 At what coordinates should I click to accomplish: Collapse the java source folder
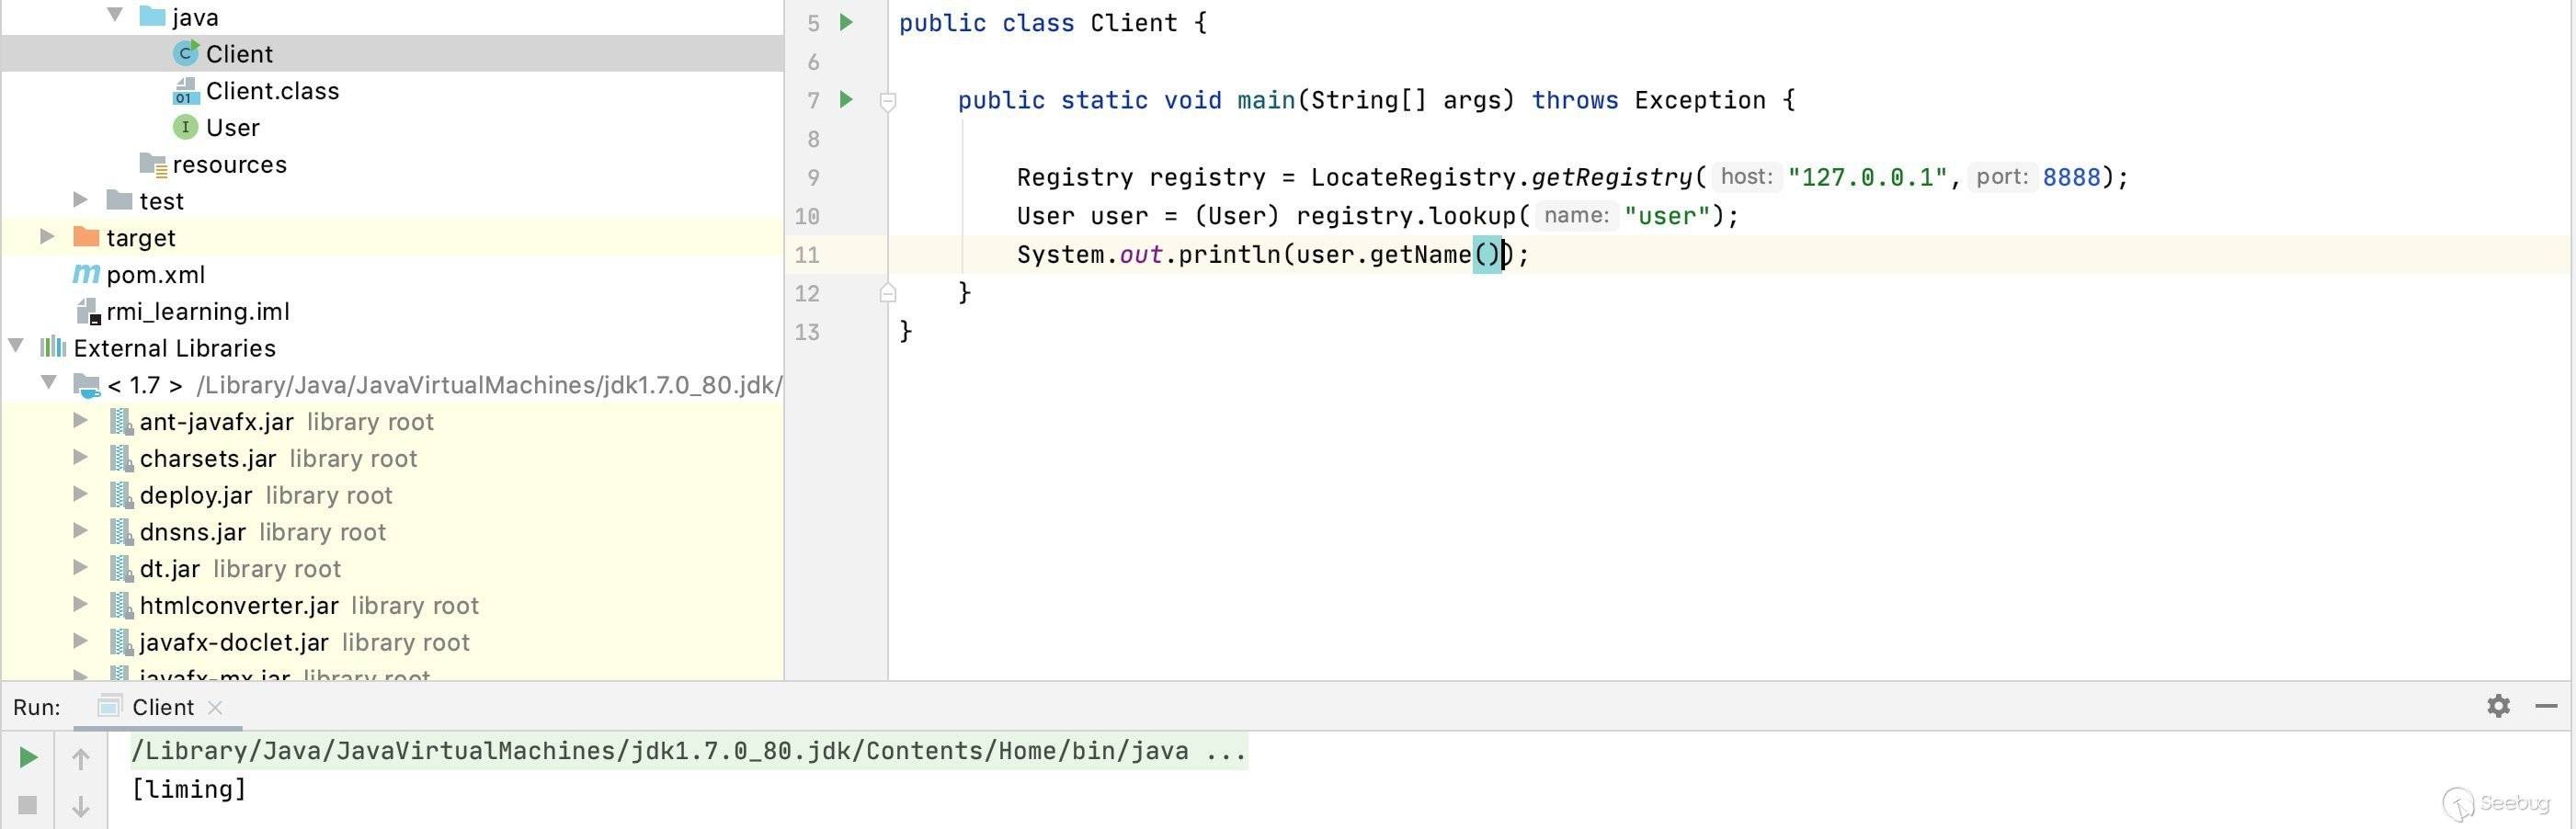116,15
